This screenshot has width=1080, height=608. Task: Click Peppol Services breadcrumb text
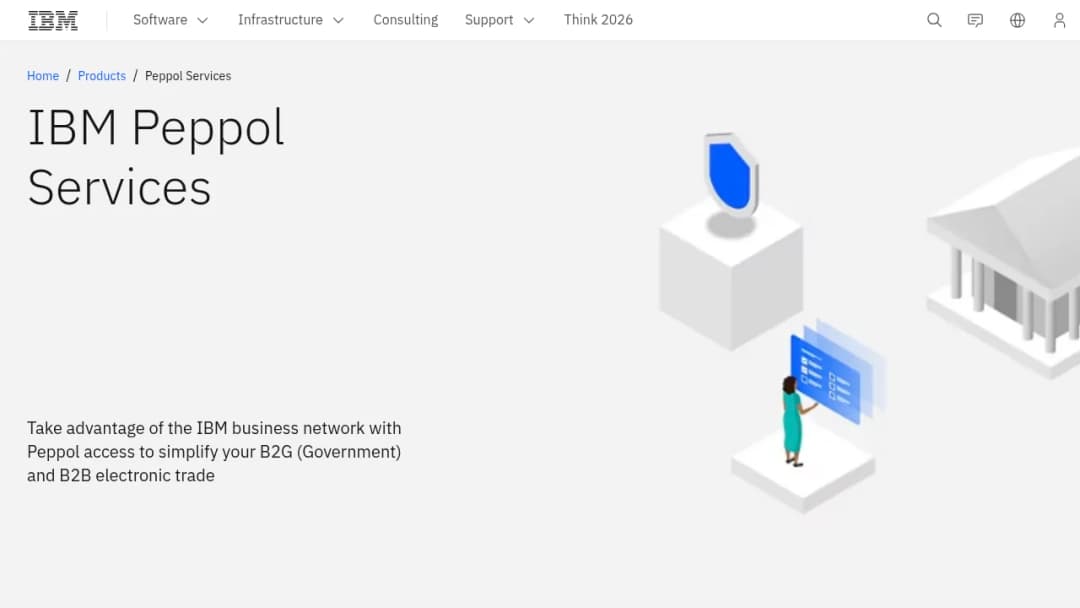click(188, 76)
